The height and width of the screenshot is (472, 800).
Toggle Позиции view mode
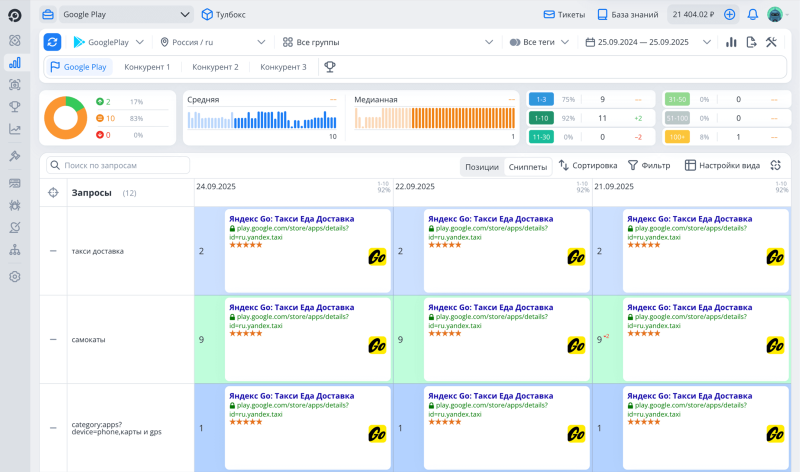pos(481,166)
